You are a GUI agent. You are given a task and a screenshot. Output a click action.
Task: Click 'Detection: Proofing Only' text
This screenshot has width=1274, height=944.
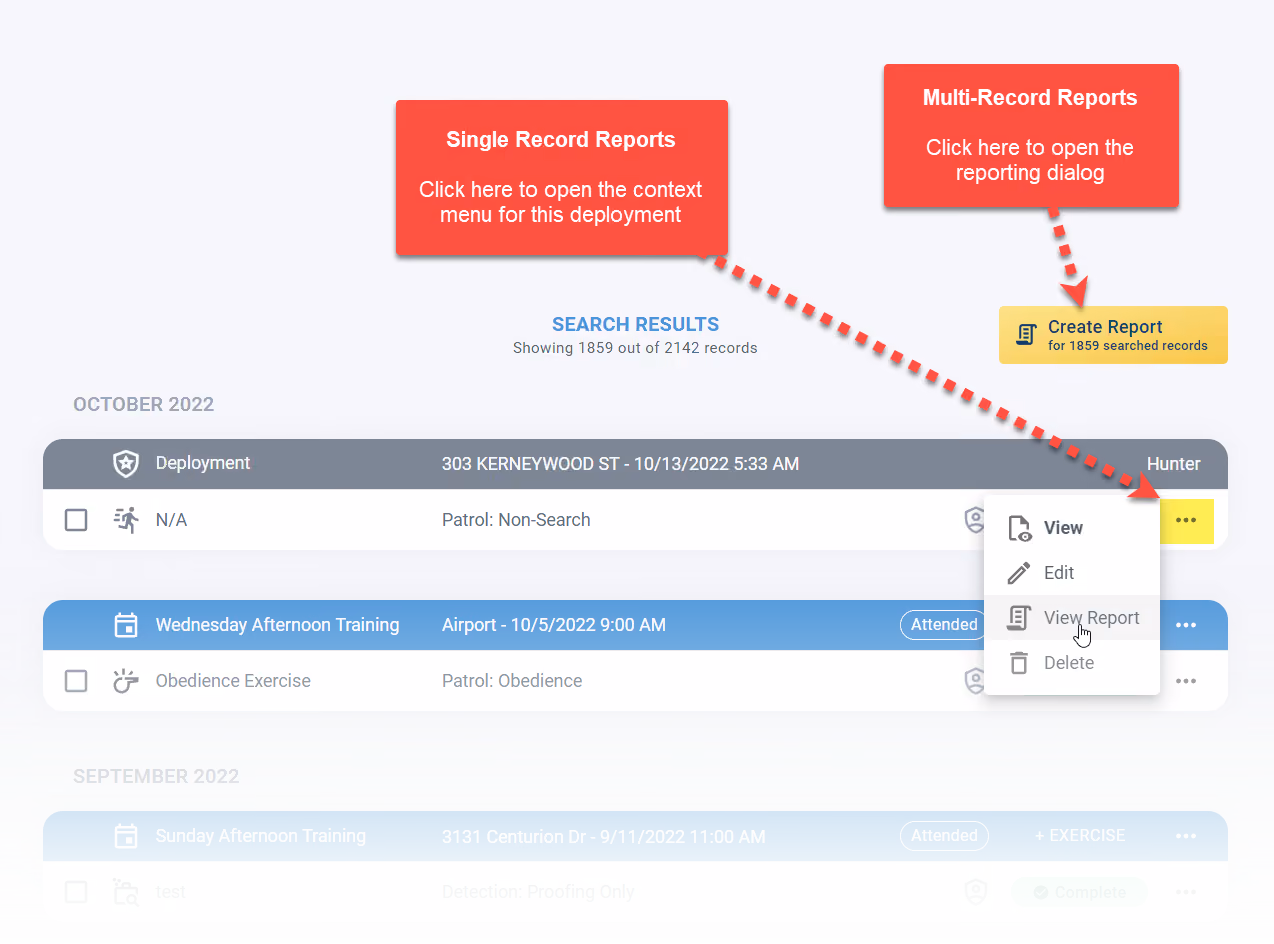(x=538, y=892)
